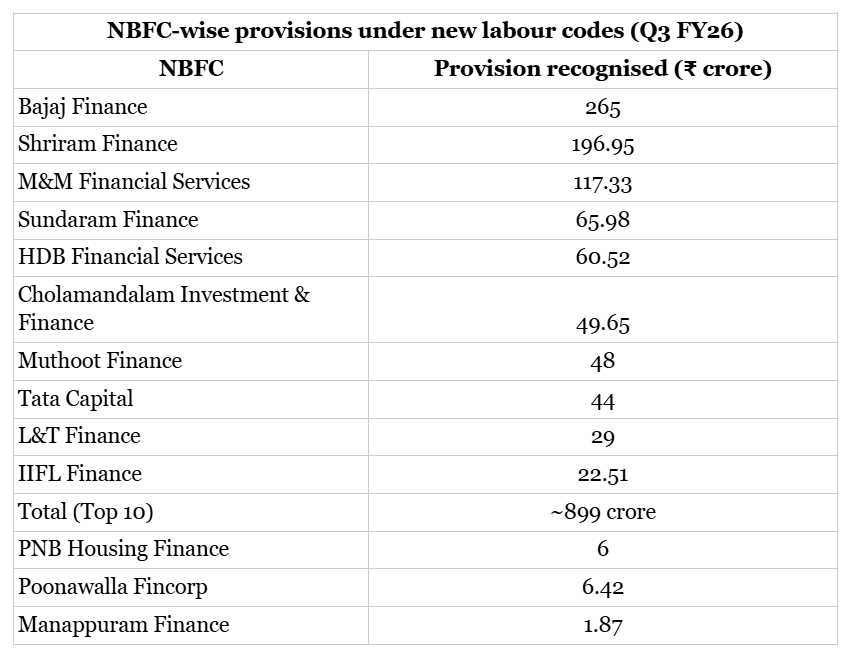Click the Muthoot Finance cell

click(x=100, y=361)
